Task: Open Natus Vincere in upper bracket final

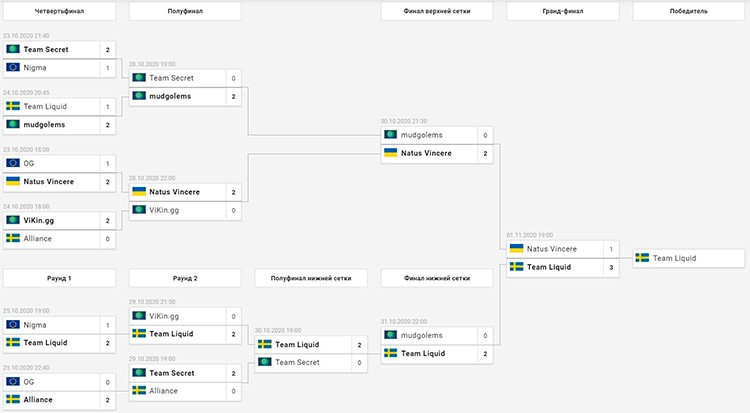Action: point(426,153)
